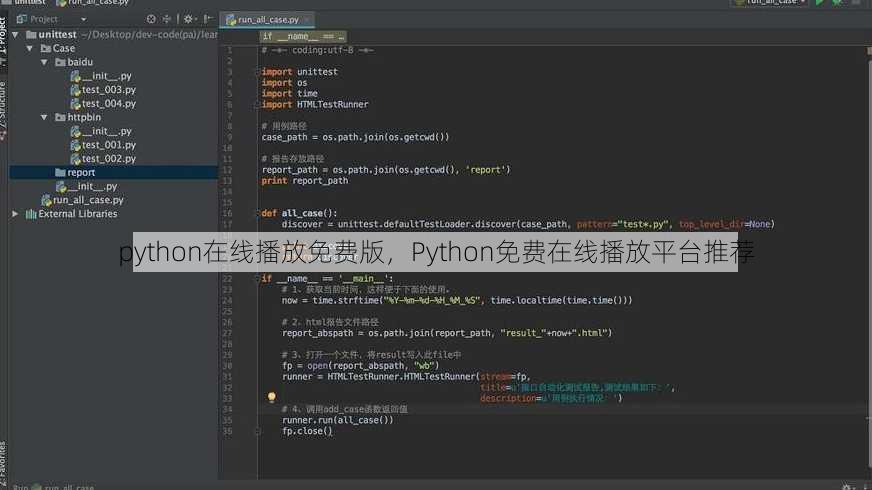Collapse the unittest root folder
Image resolution: width=872 pixels, height=490 pixels.
point(16,34)
